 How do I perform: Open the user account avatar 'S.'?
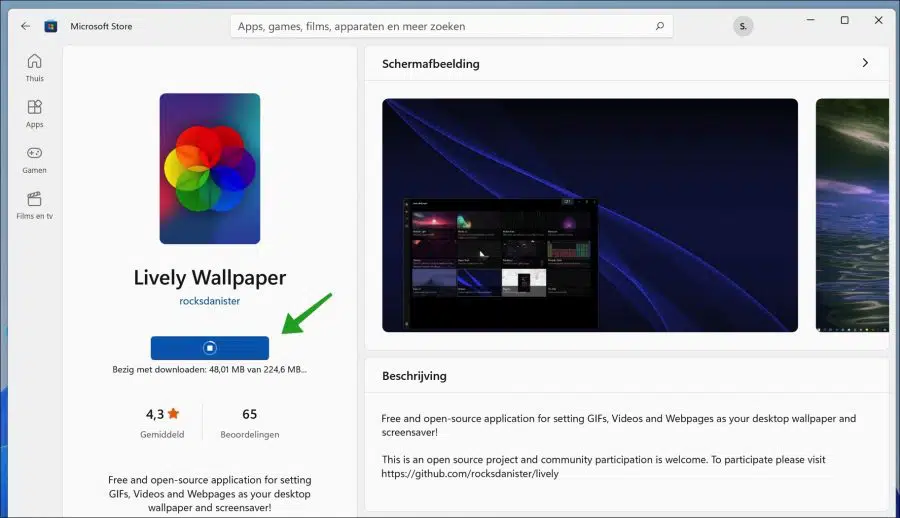(x=743, y=26)
